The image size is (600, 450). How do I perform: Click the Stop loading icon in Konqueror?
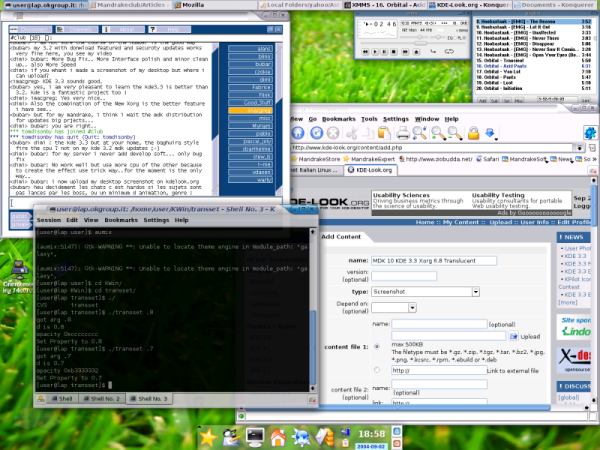click(x=333, y=133)
